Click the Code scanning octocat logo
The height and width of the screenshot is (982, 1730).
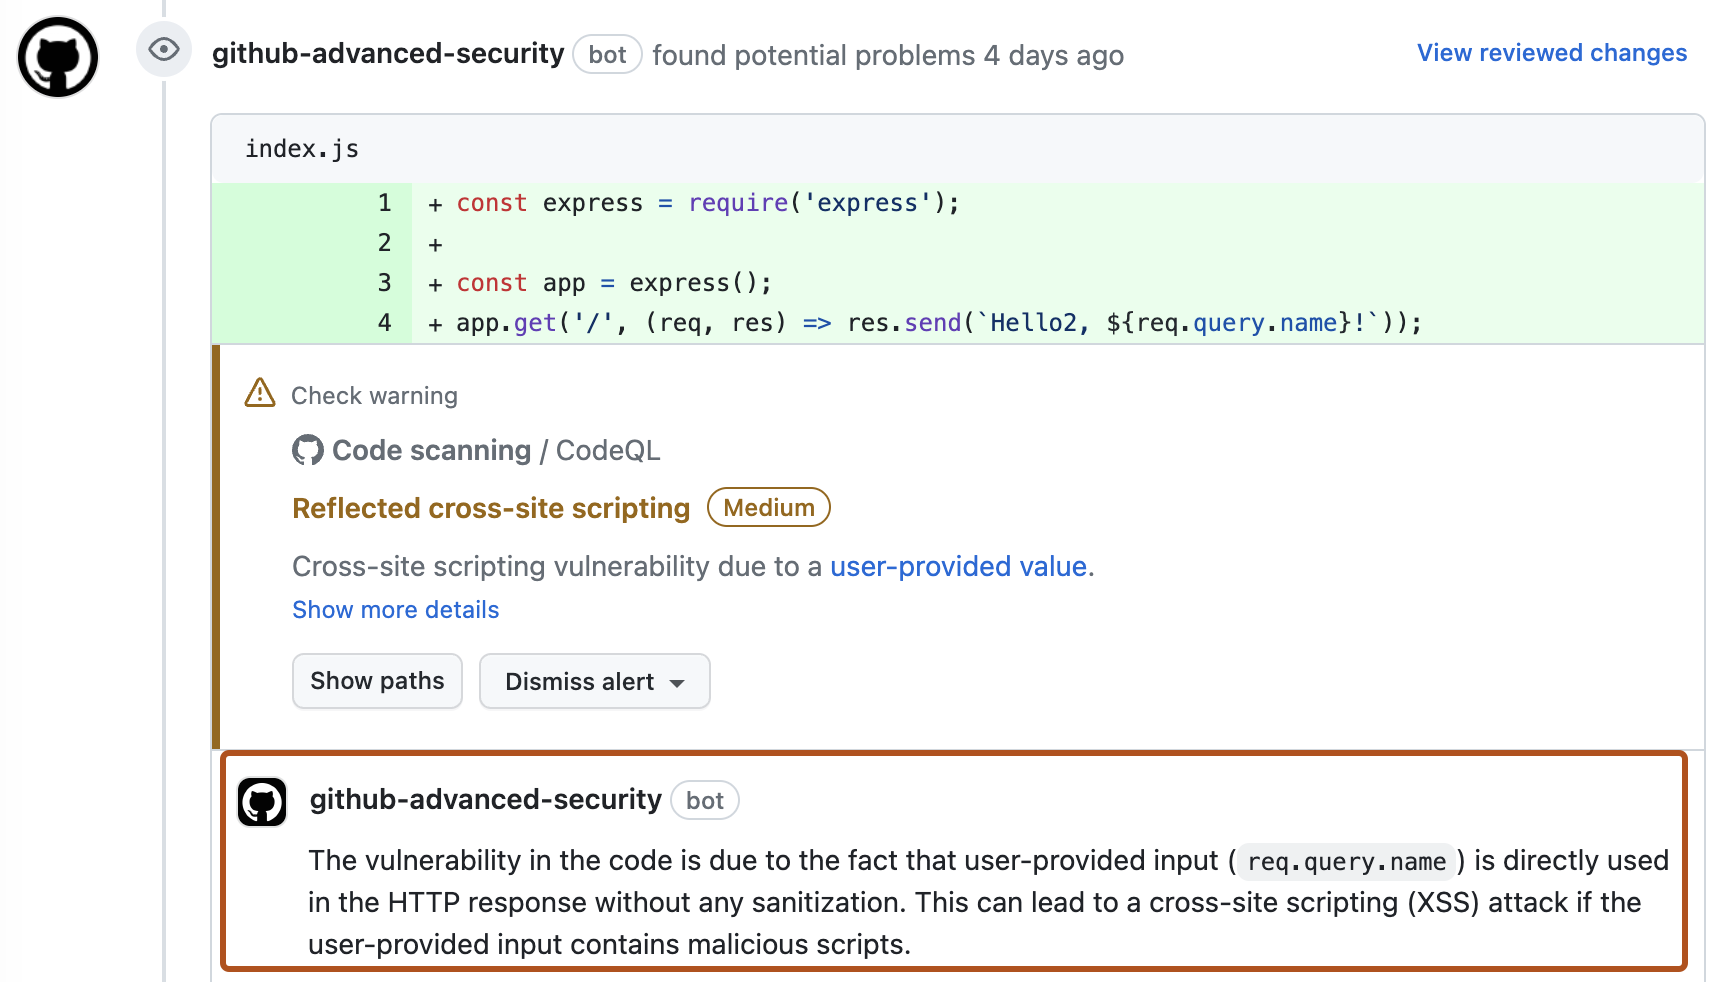(308, 450)
